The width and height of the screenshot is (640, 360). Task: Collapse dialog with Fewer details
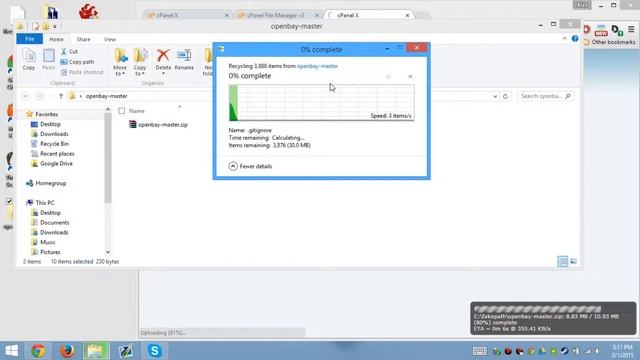[250, 166]
